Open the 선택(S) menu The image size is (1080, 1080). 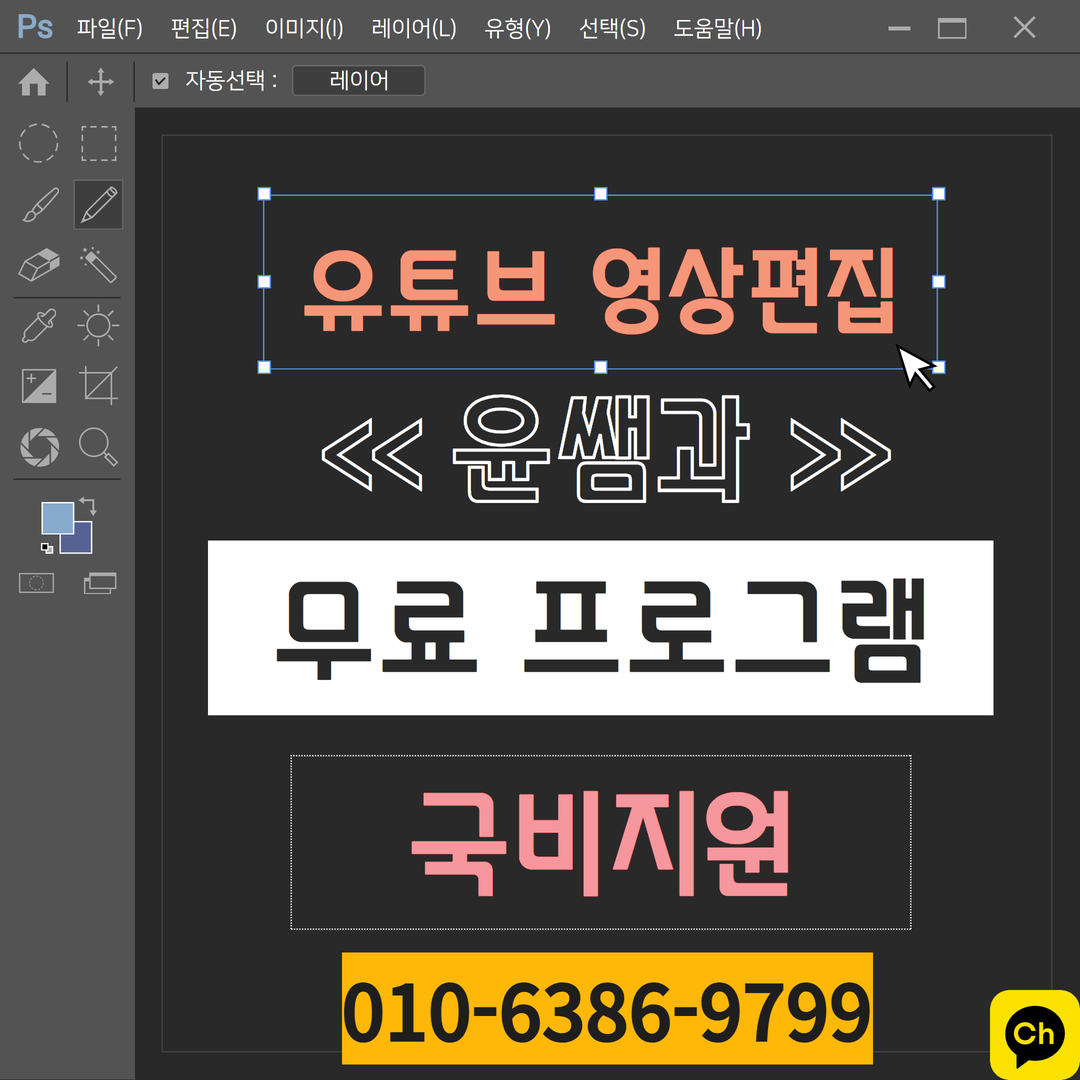coord(612,28)
